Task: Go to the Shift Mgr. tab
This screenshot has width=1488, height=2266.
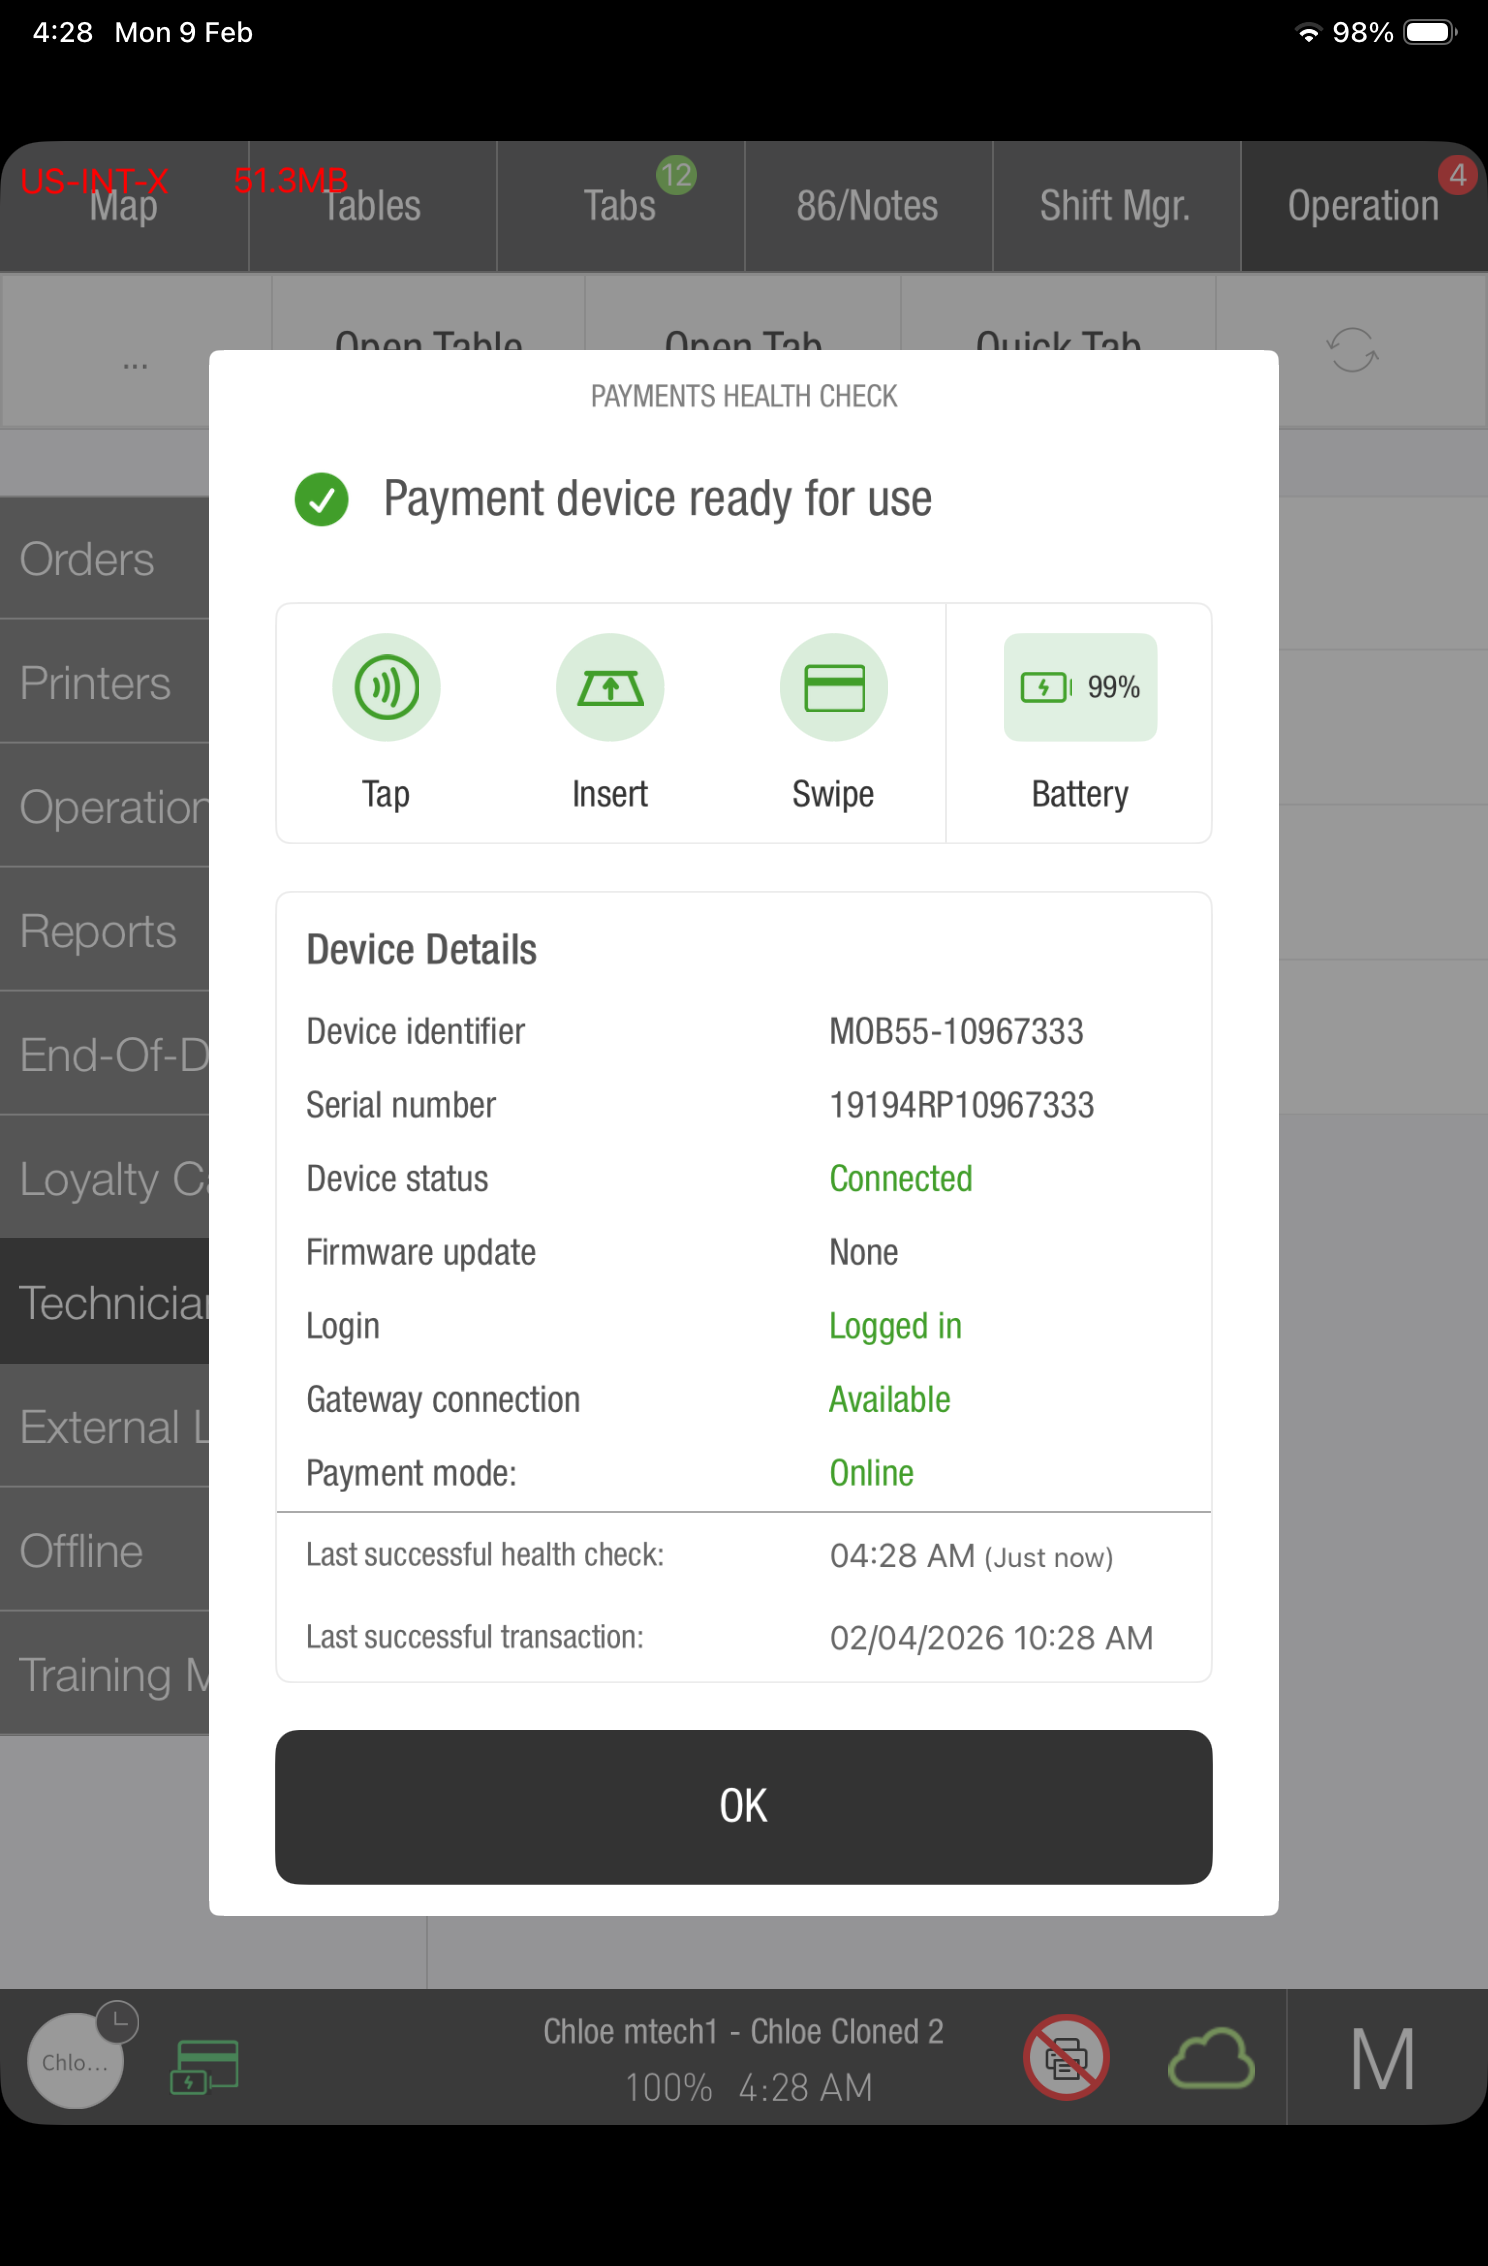Action: [1115, 206]
